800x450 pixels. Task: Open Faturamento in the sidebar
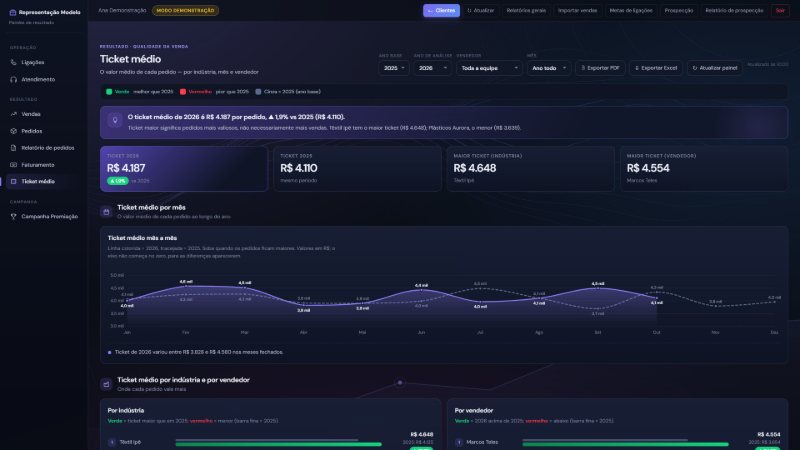click(x=44, y=165)
